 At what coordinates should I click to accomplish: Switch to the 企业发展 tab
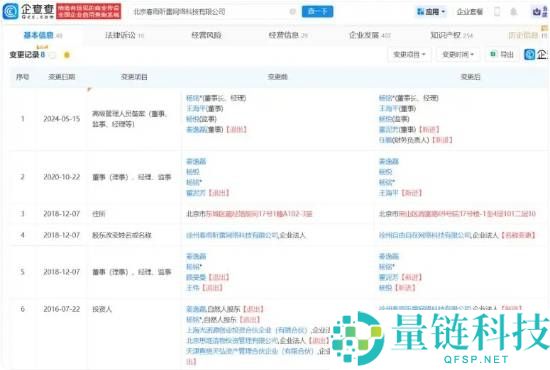click(370, 35)
